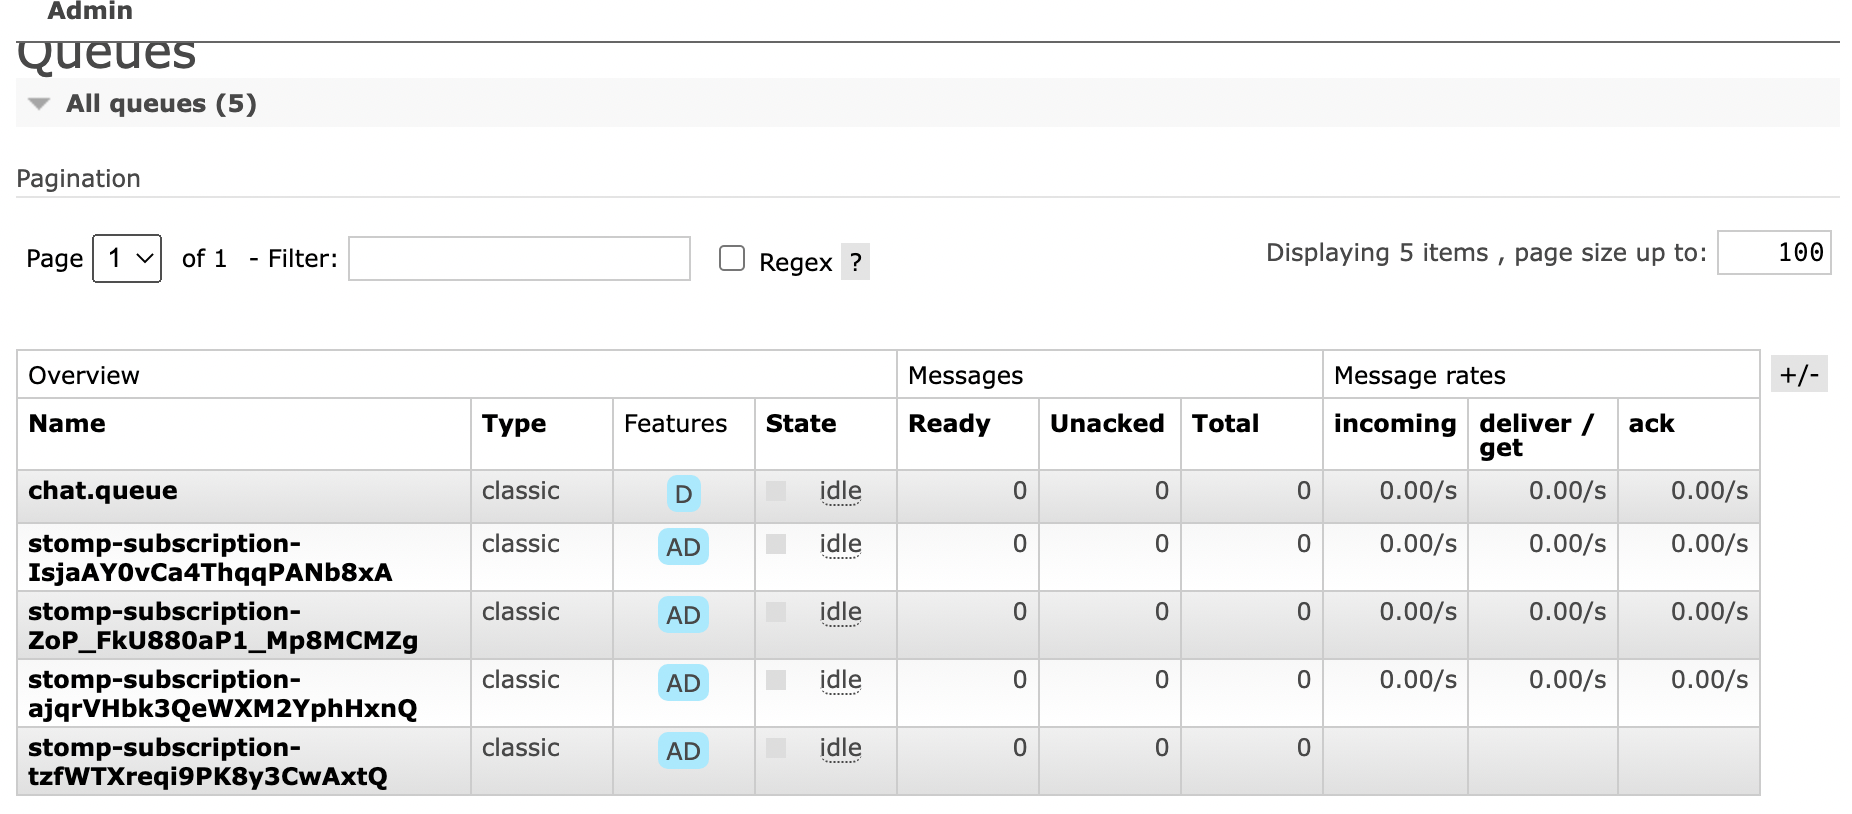1852x814 pixels.
Task: Click the Filter text field
Action: [x=519, y=259]
